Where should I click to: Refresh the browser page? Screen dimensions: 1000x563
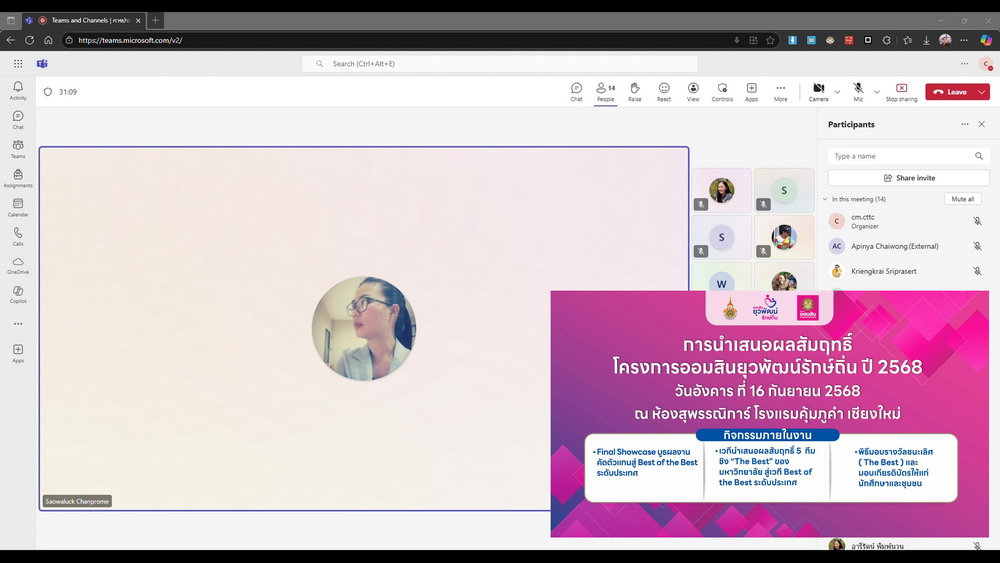(29, 40)
